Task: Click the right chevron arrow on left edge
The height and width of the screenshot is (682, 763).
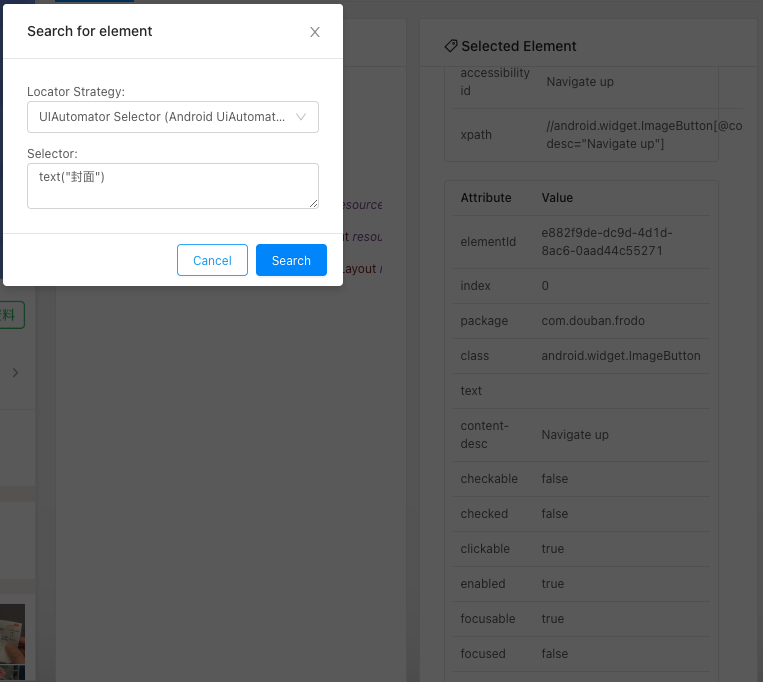Action: 15,373
